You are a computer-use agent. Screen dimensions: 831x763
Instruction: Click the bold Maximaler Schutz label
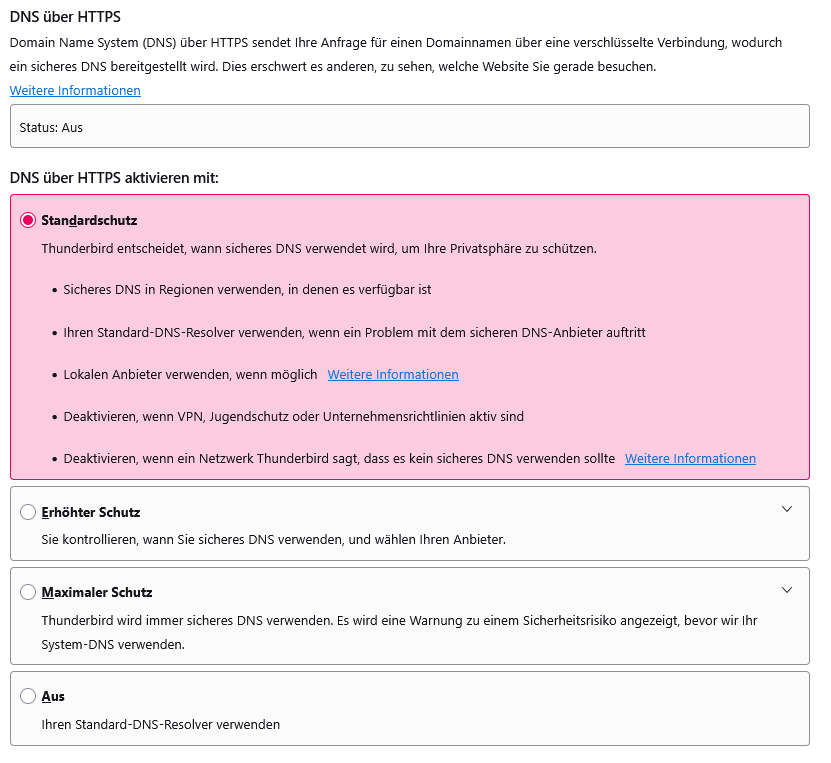(x=97, y=592)
